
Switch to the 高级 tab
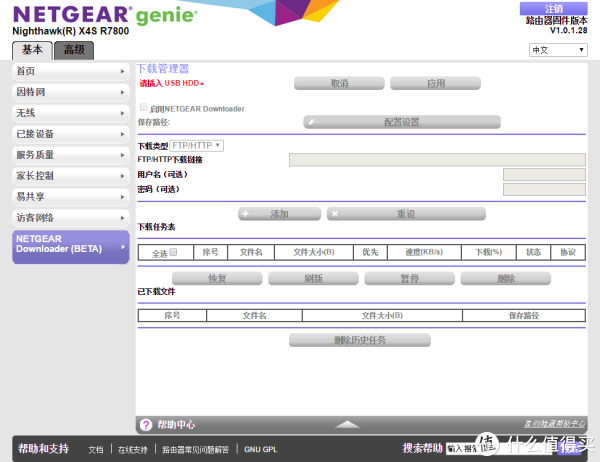[74, 50]
